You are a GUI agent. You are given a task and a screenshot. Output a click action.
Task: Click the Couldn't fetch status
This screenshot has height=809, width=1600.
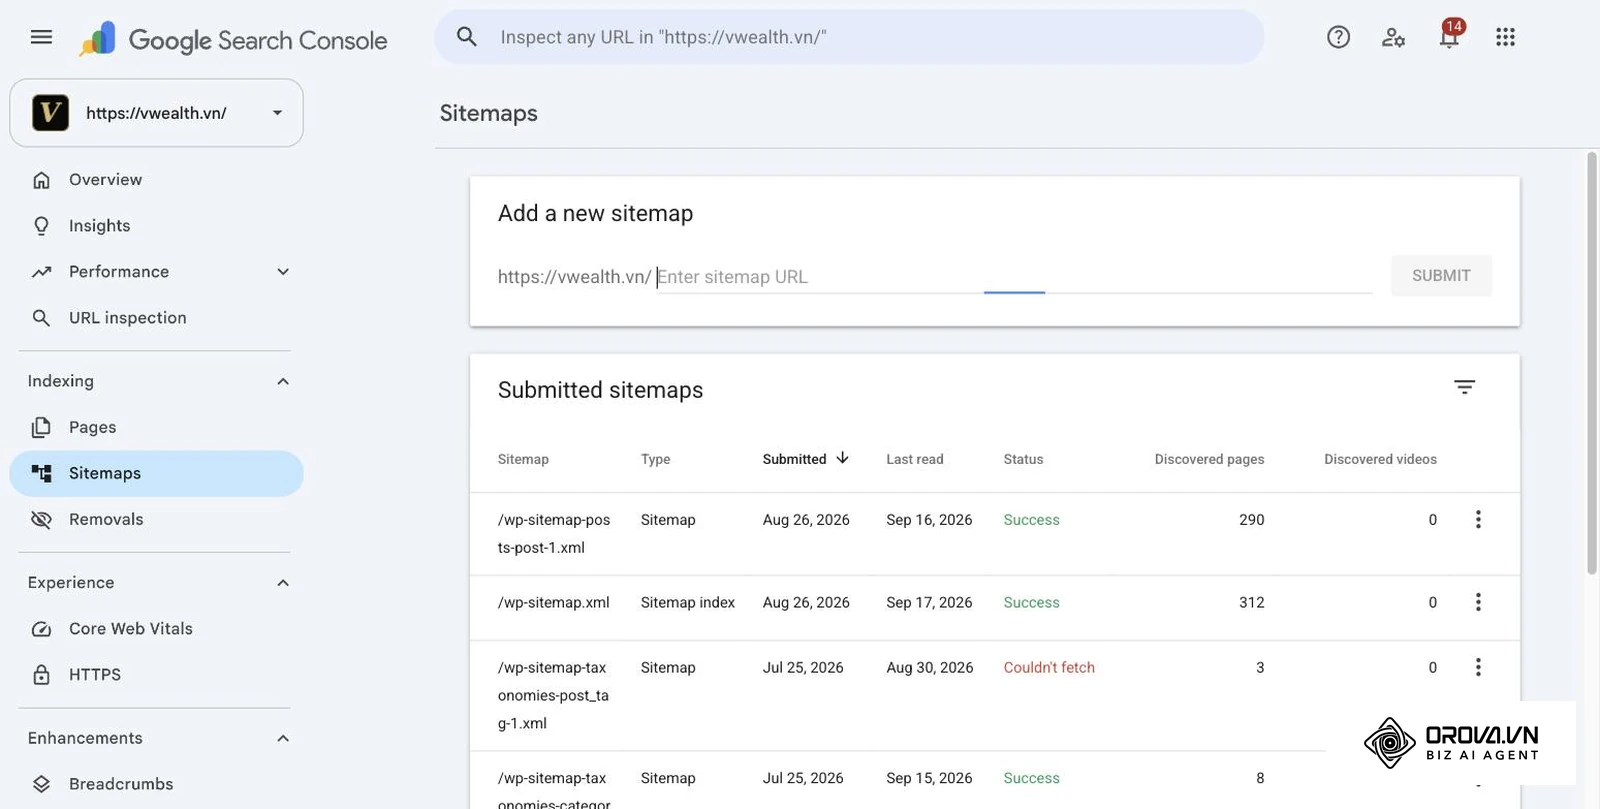1049,667
